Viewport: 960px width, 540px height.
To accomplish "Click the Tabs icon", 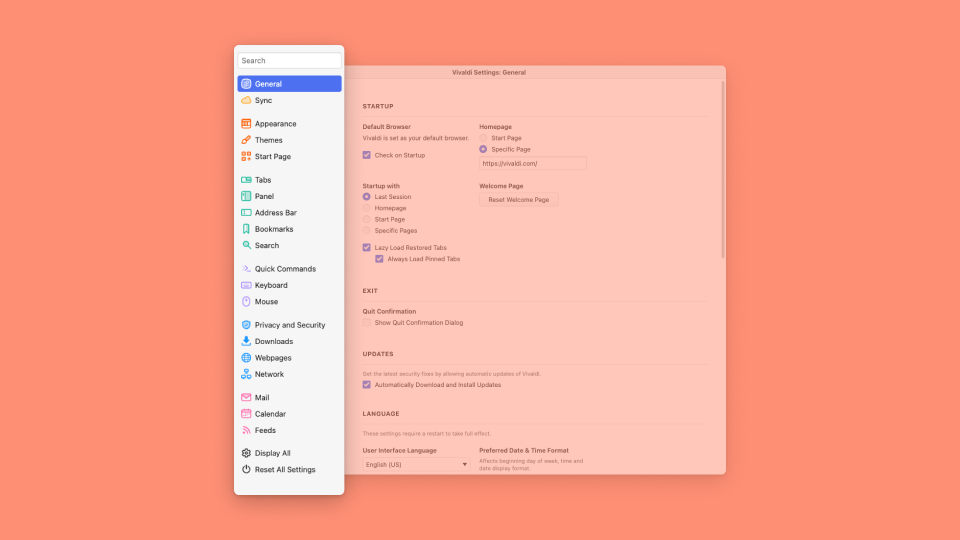I will pos(246,180).
